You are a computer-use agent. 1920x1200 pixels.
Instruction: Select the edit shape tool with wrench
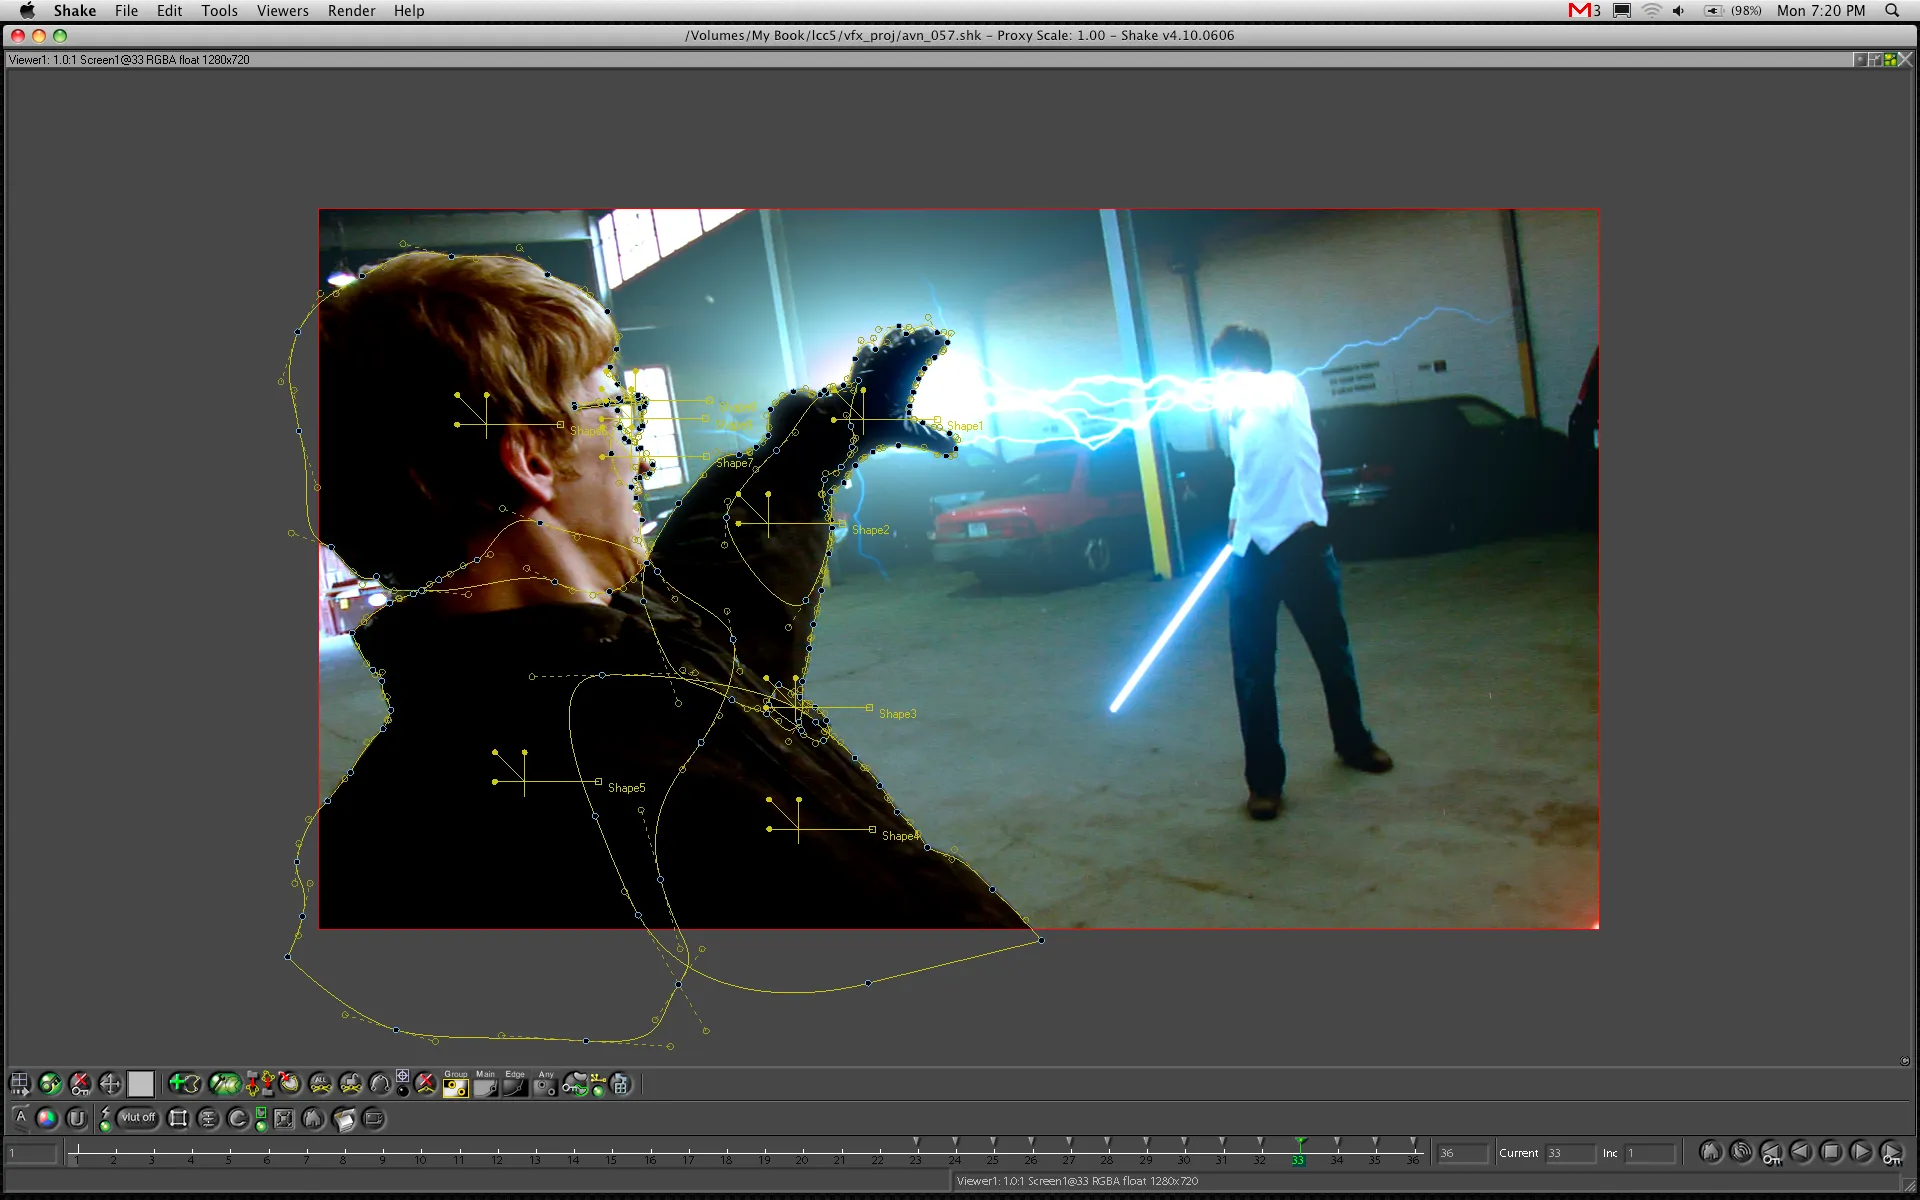pos(225,1083)
